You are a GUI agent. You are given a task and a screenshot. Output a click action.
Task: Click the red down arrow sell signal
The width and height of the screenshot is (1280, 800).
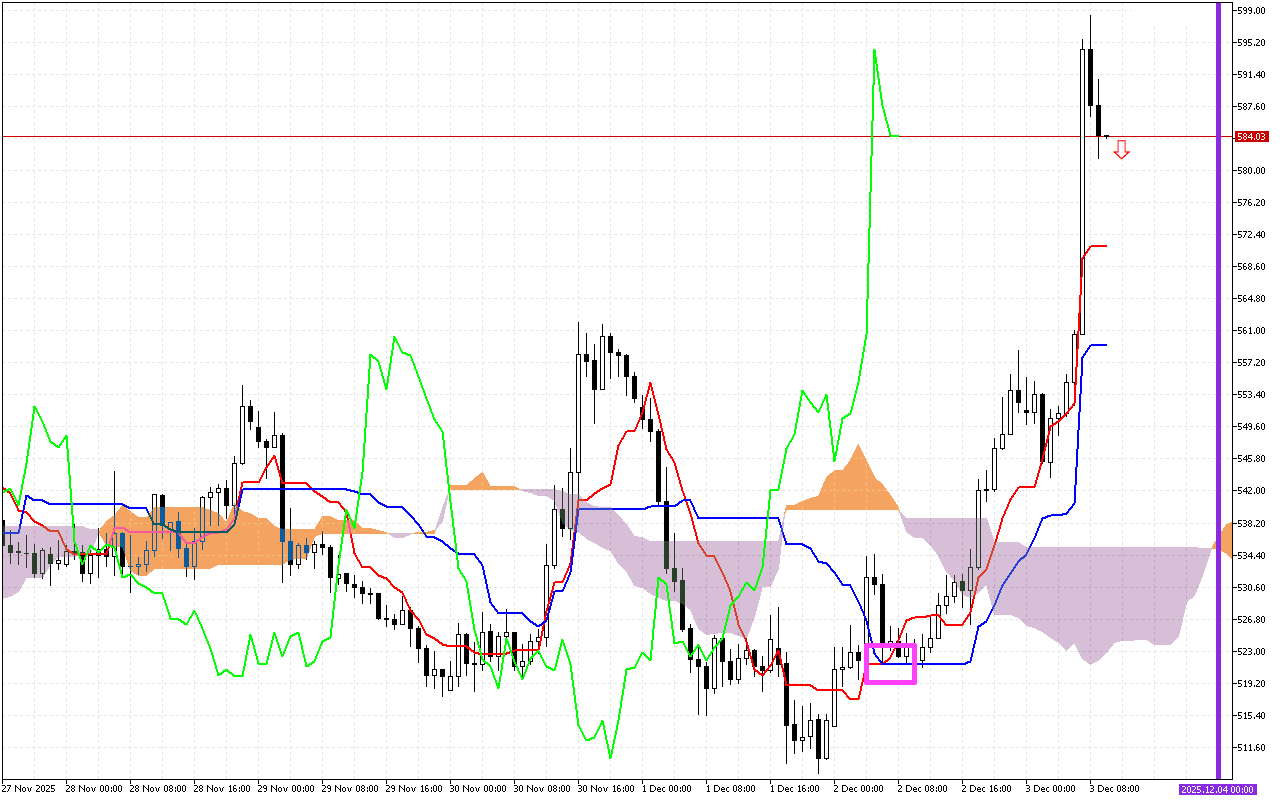[x=1122, y=150]
